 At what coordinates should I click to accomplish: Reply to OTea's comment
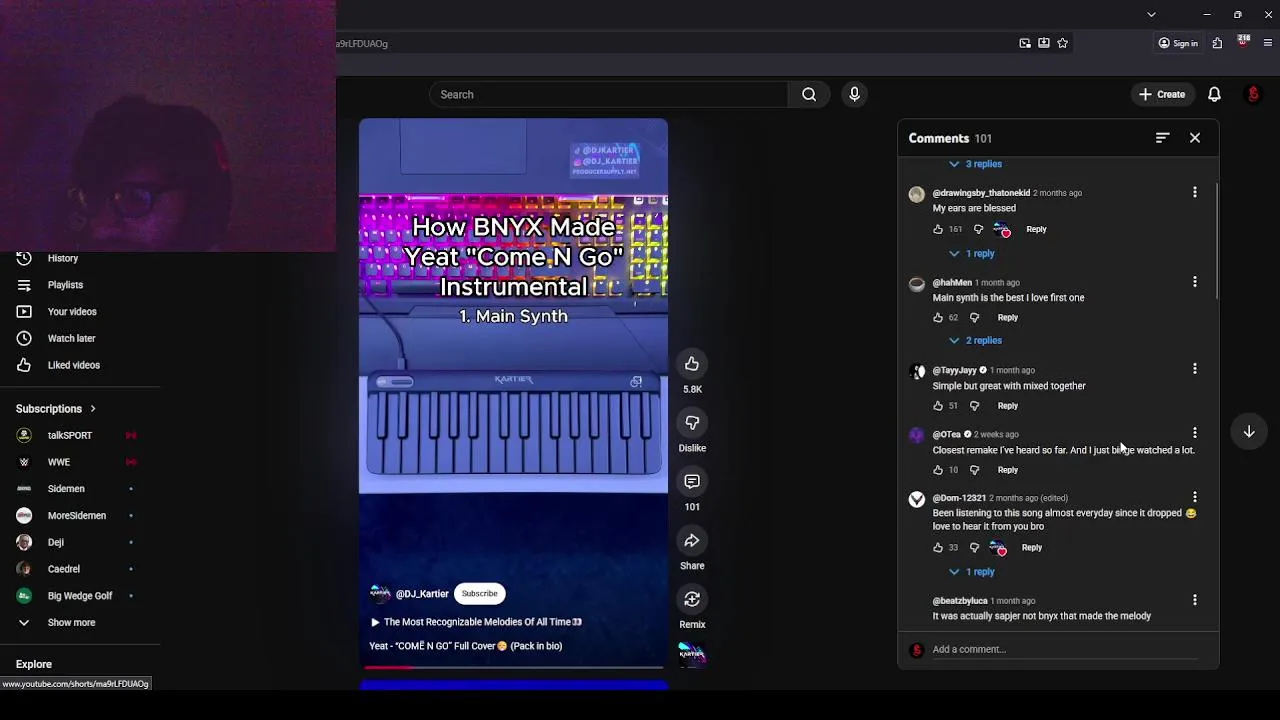tap(1007, 470)
